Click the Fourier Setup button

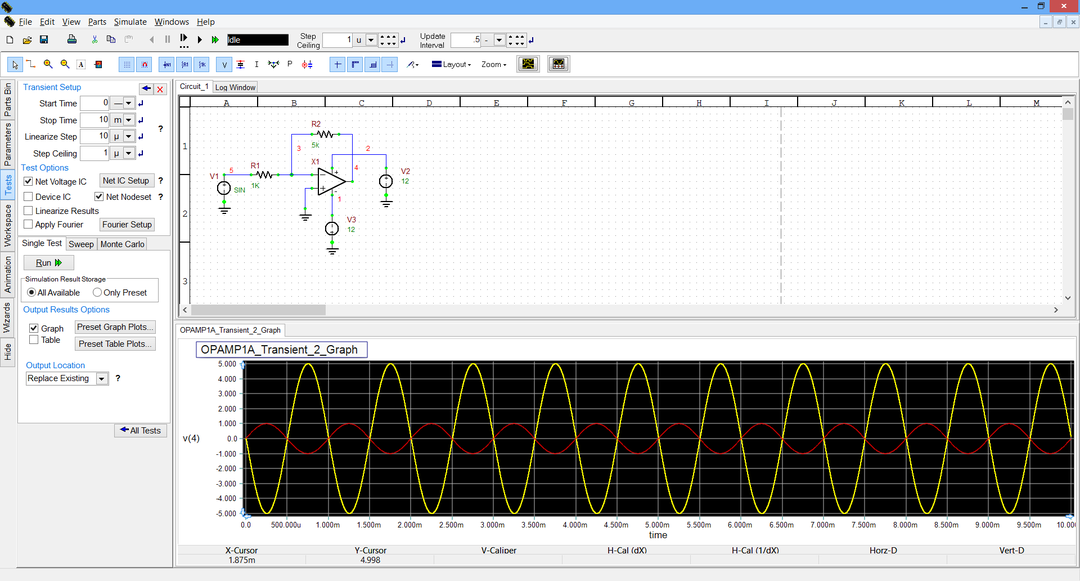[x=127, y=224]
